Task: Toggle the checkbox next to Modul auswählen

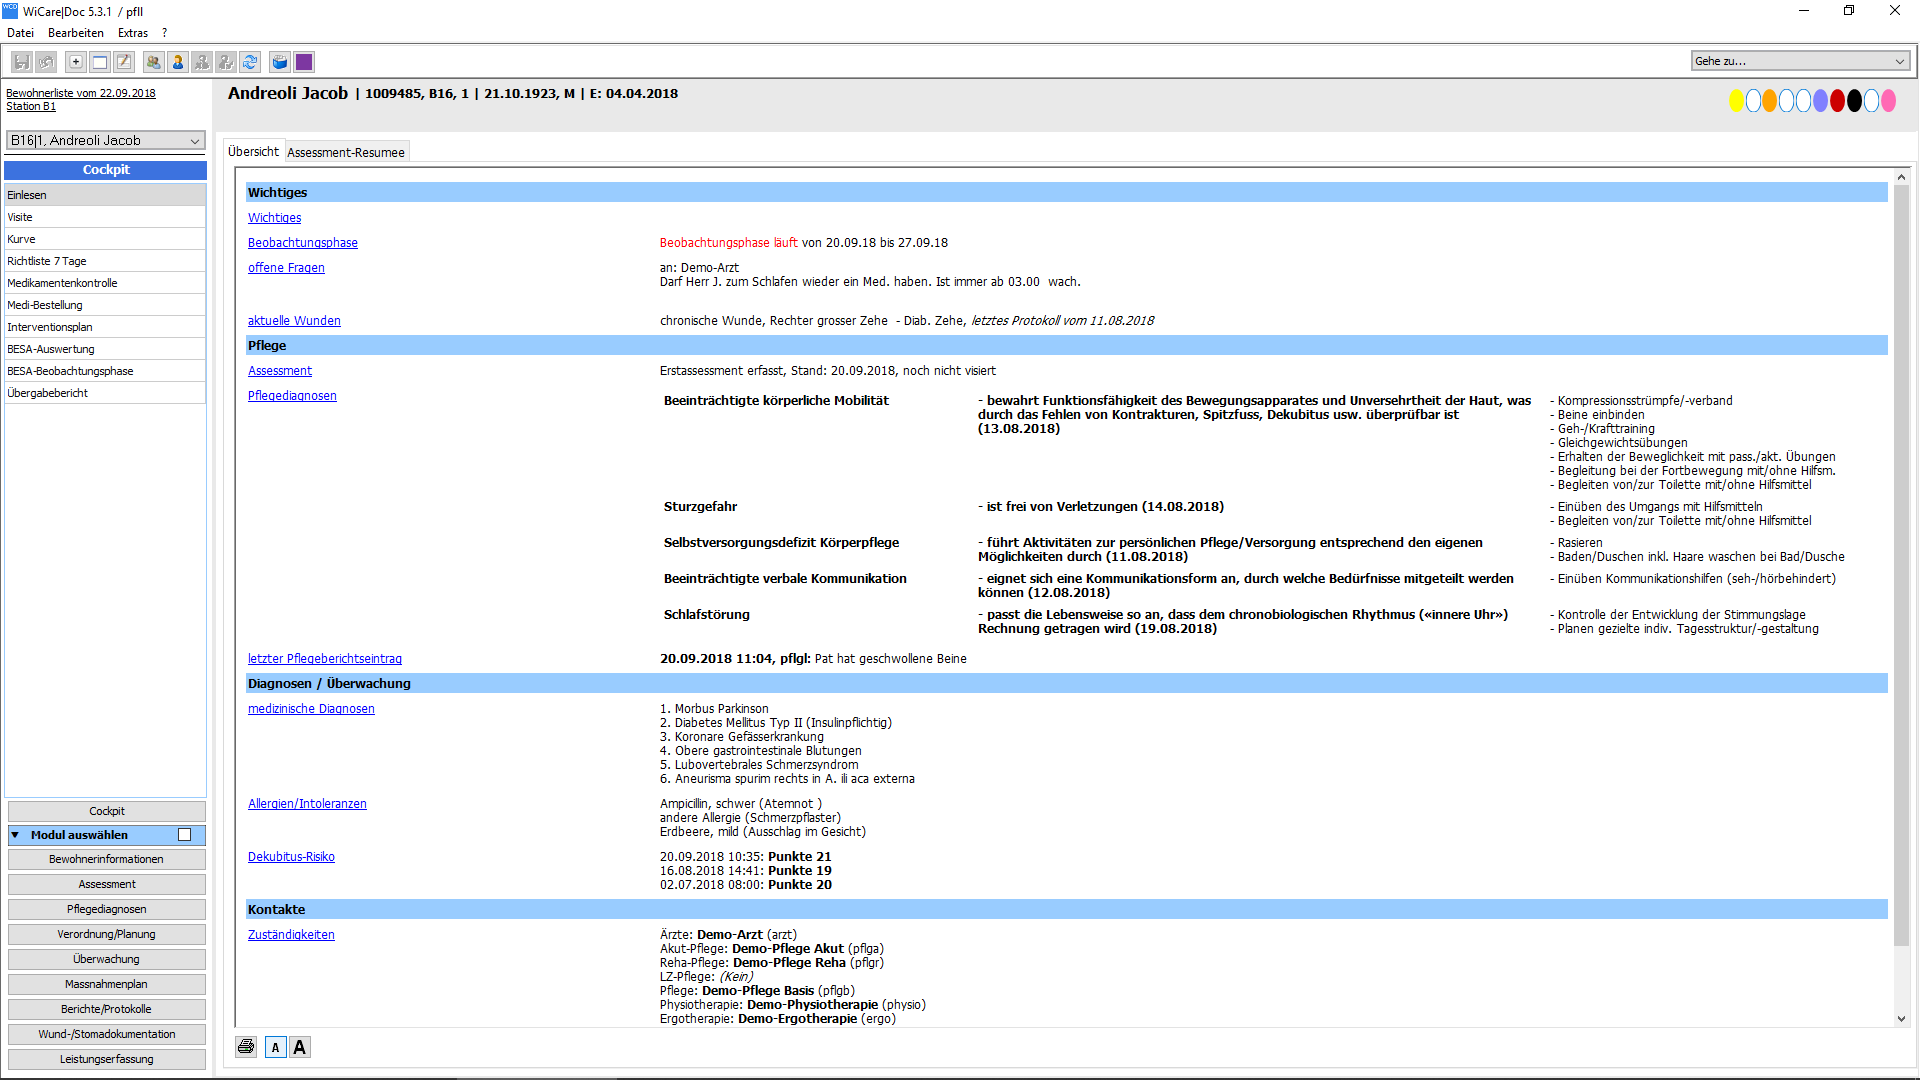Action: coord(185,835)
